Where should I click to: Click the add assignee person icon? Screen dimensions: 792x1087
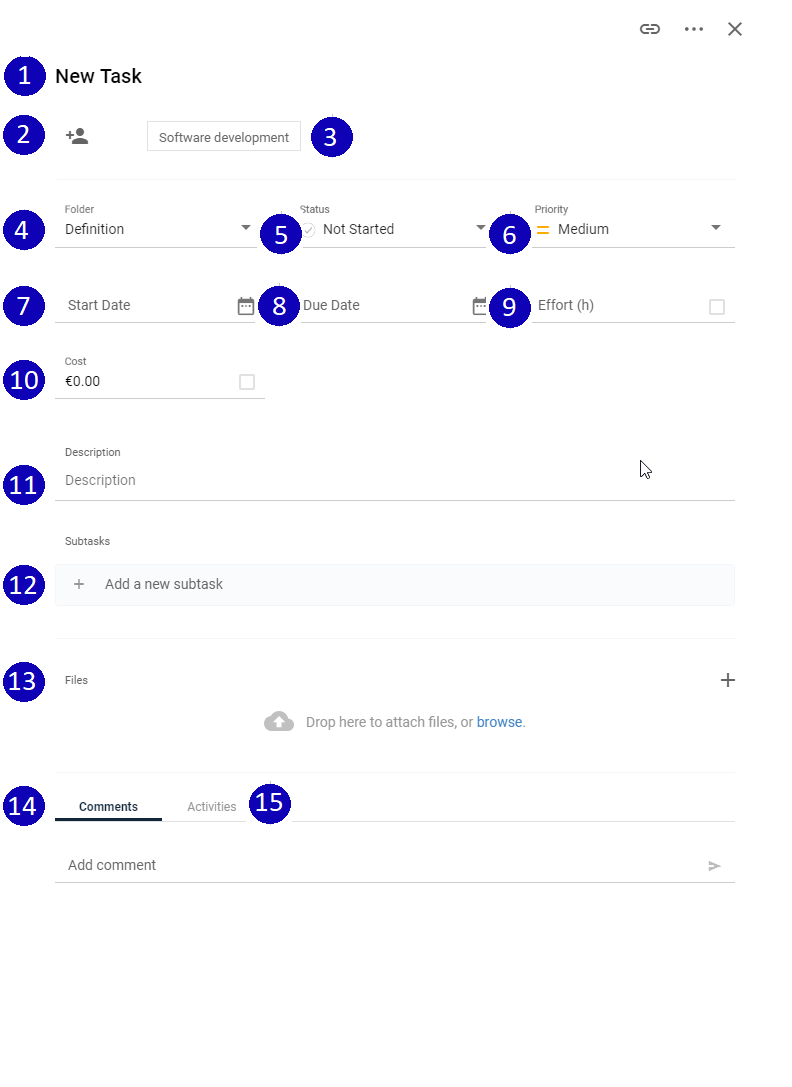(x=77, y=136)
